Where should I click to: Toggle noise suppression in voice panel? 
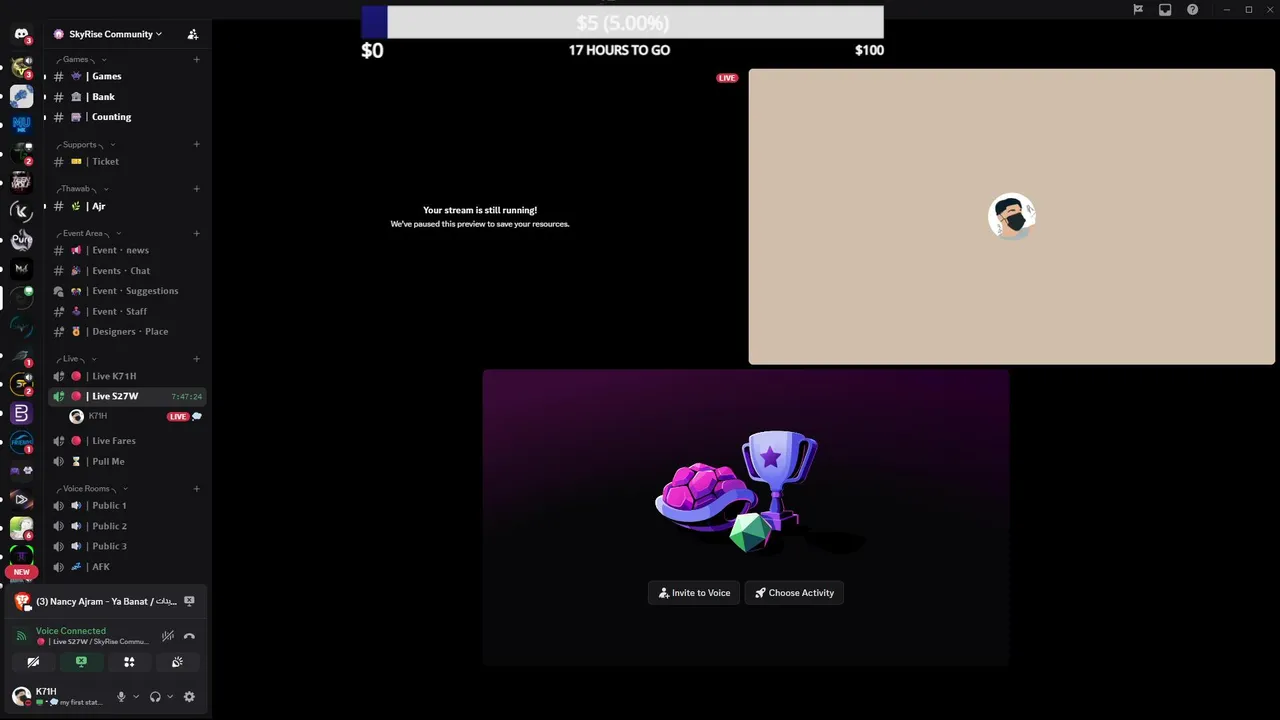(x=168, y=636)
